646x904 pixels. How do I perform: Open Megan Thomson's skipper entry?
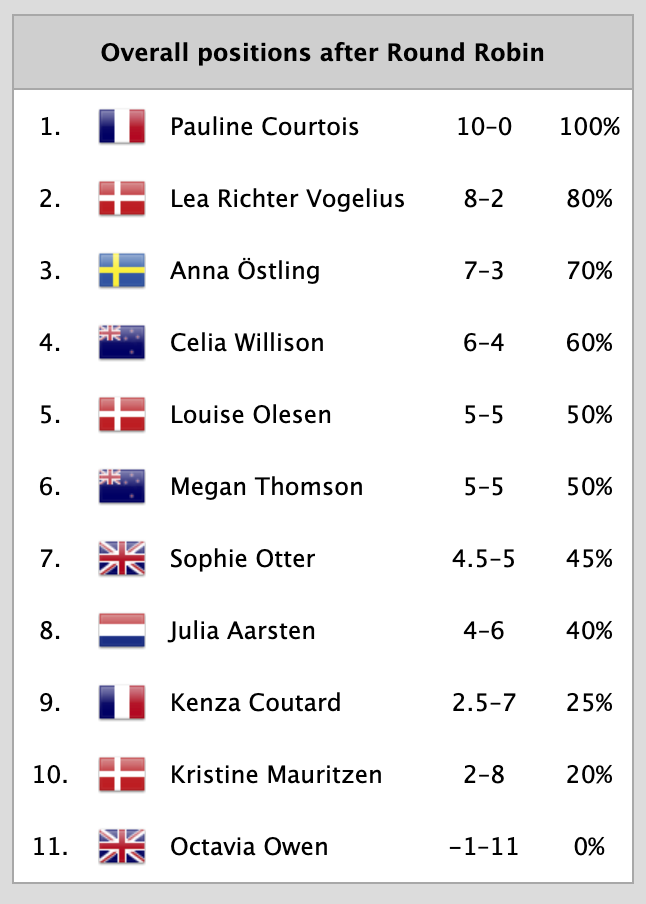[x=266, y=487]
